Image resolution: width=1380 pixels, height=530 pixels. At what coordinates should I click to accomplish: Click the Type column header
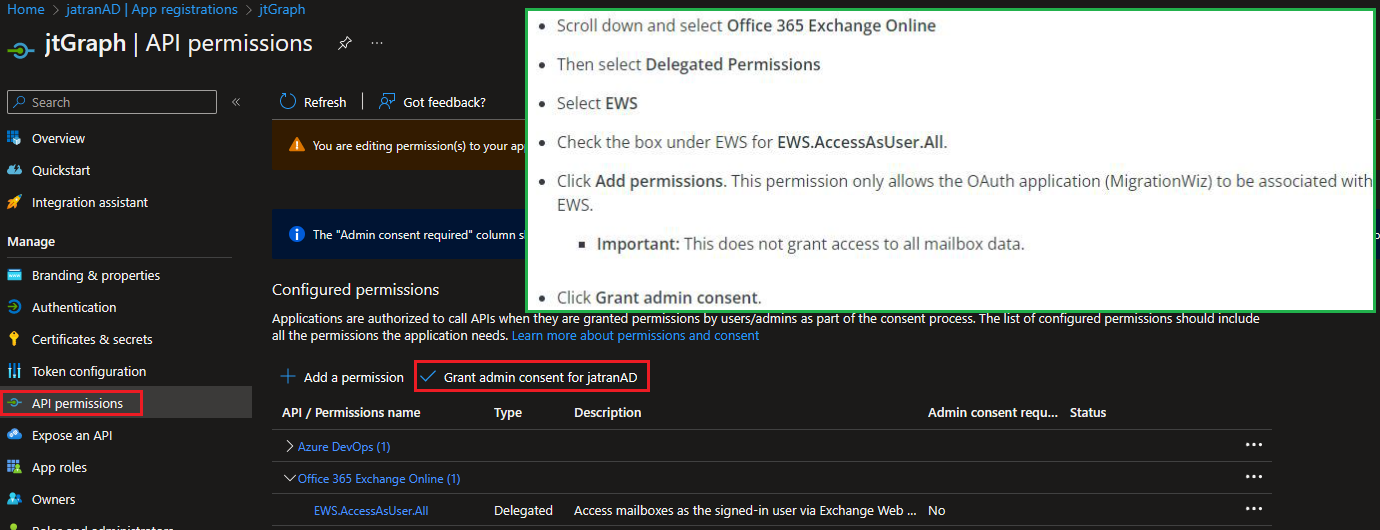[508, 412]
